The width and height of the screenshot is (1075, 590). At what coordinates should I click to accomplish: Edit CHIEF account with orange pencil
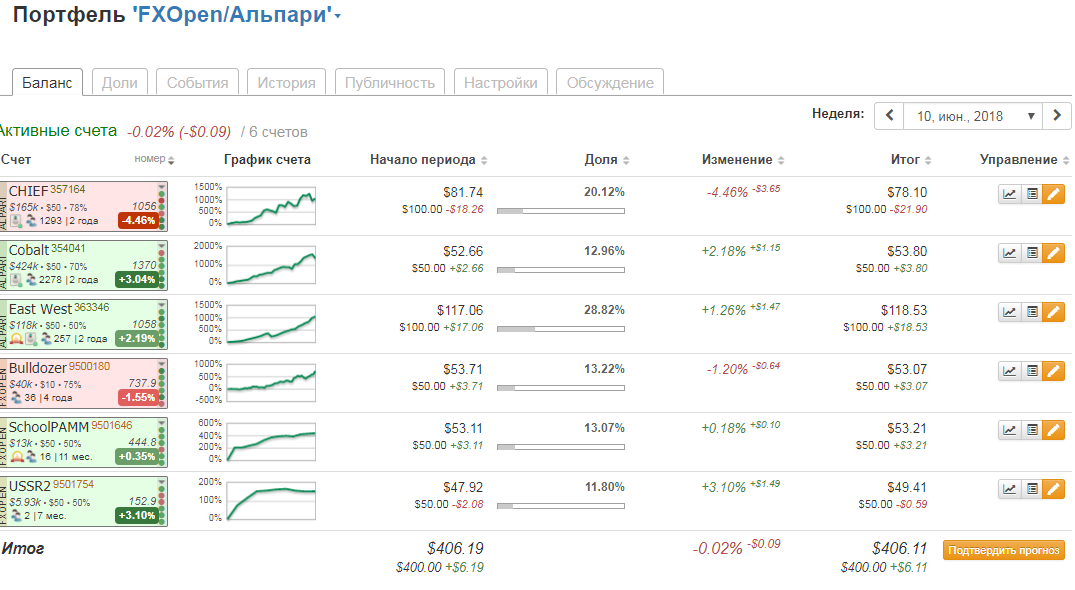point(1054,194)
